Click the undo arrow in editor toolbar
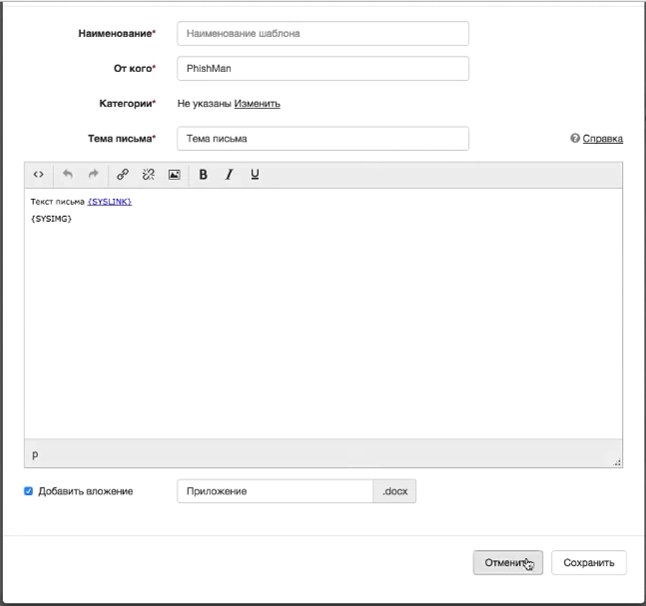This screenshot has height=606, width=646. tap(68, 174)
